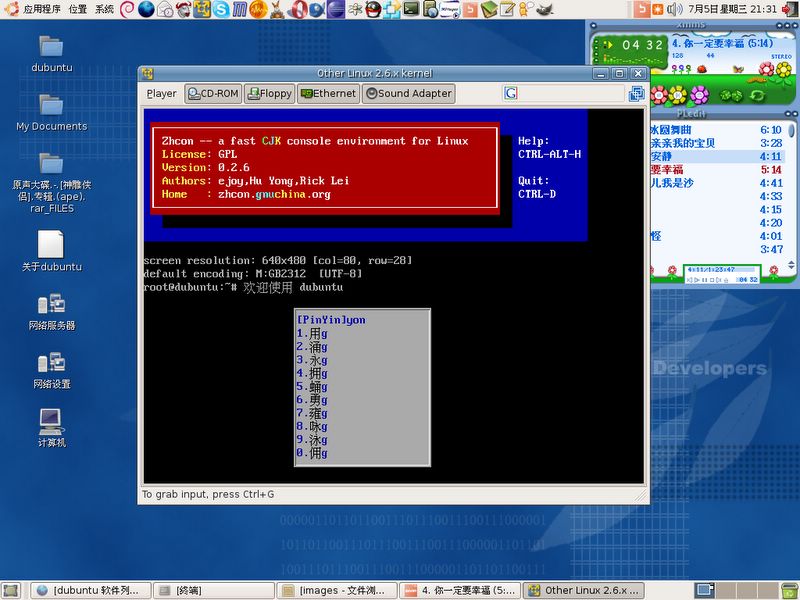Viewport: 800px width, 600px height.
Task: Click the yellow flower button in XMMS
Action: (x=679, y=95)
